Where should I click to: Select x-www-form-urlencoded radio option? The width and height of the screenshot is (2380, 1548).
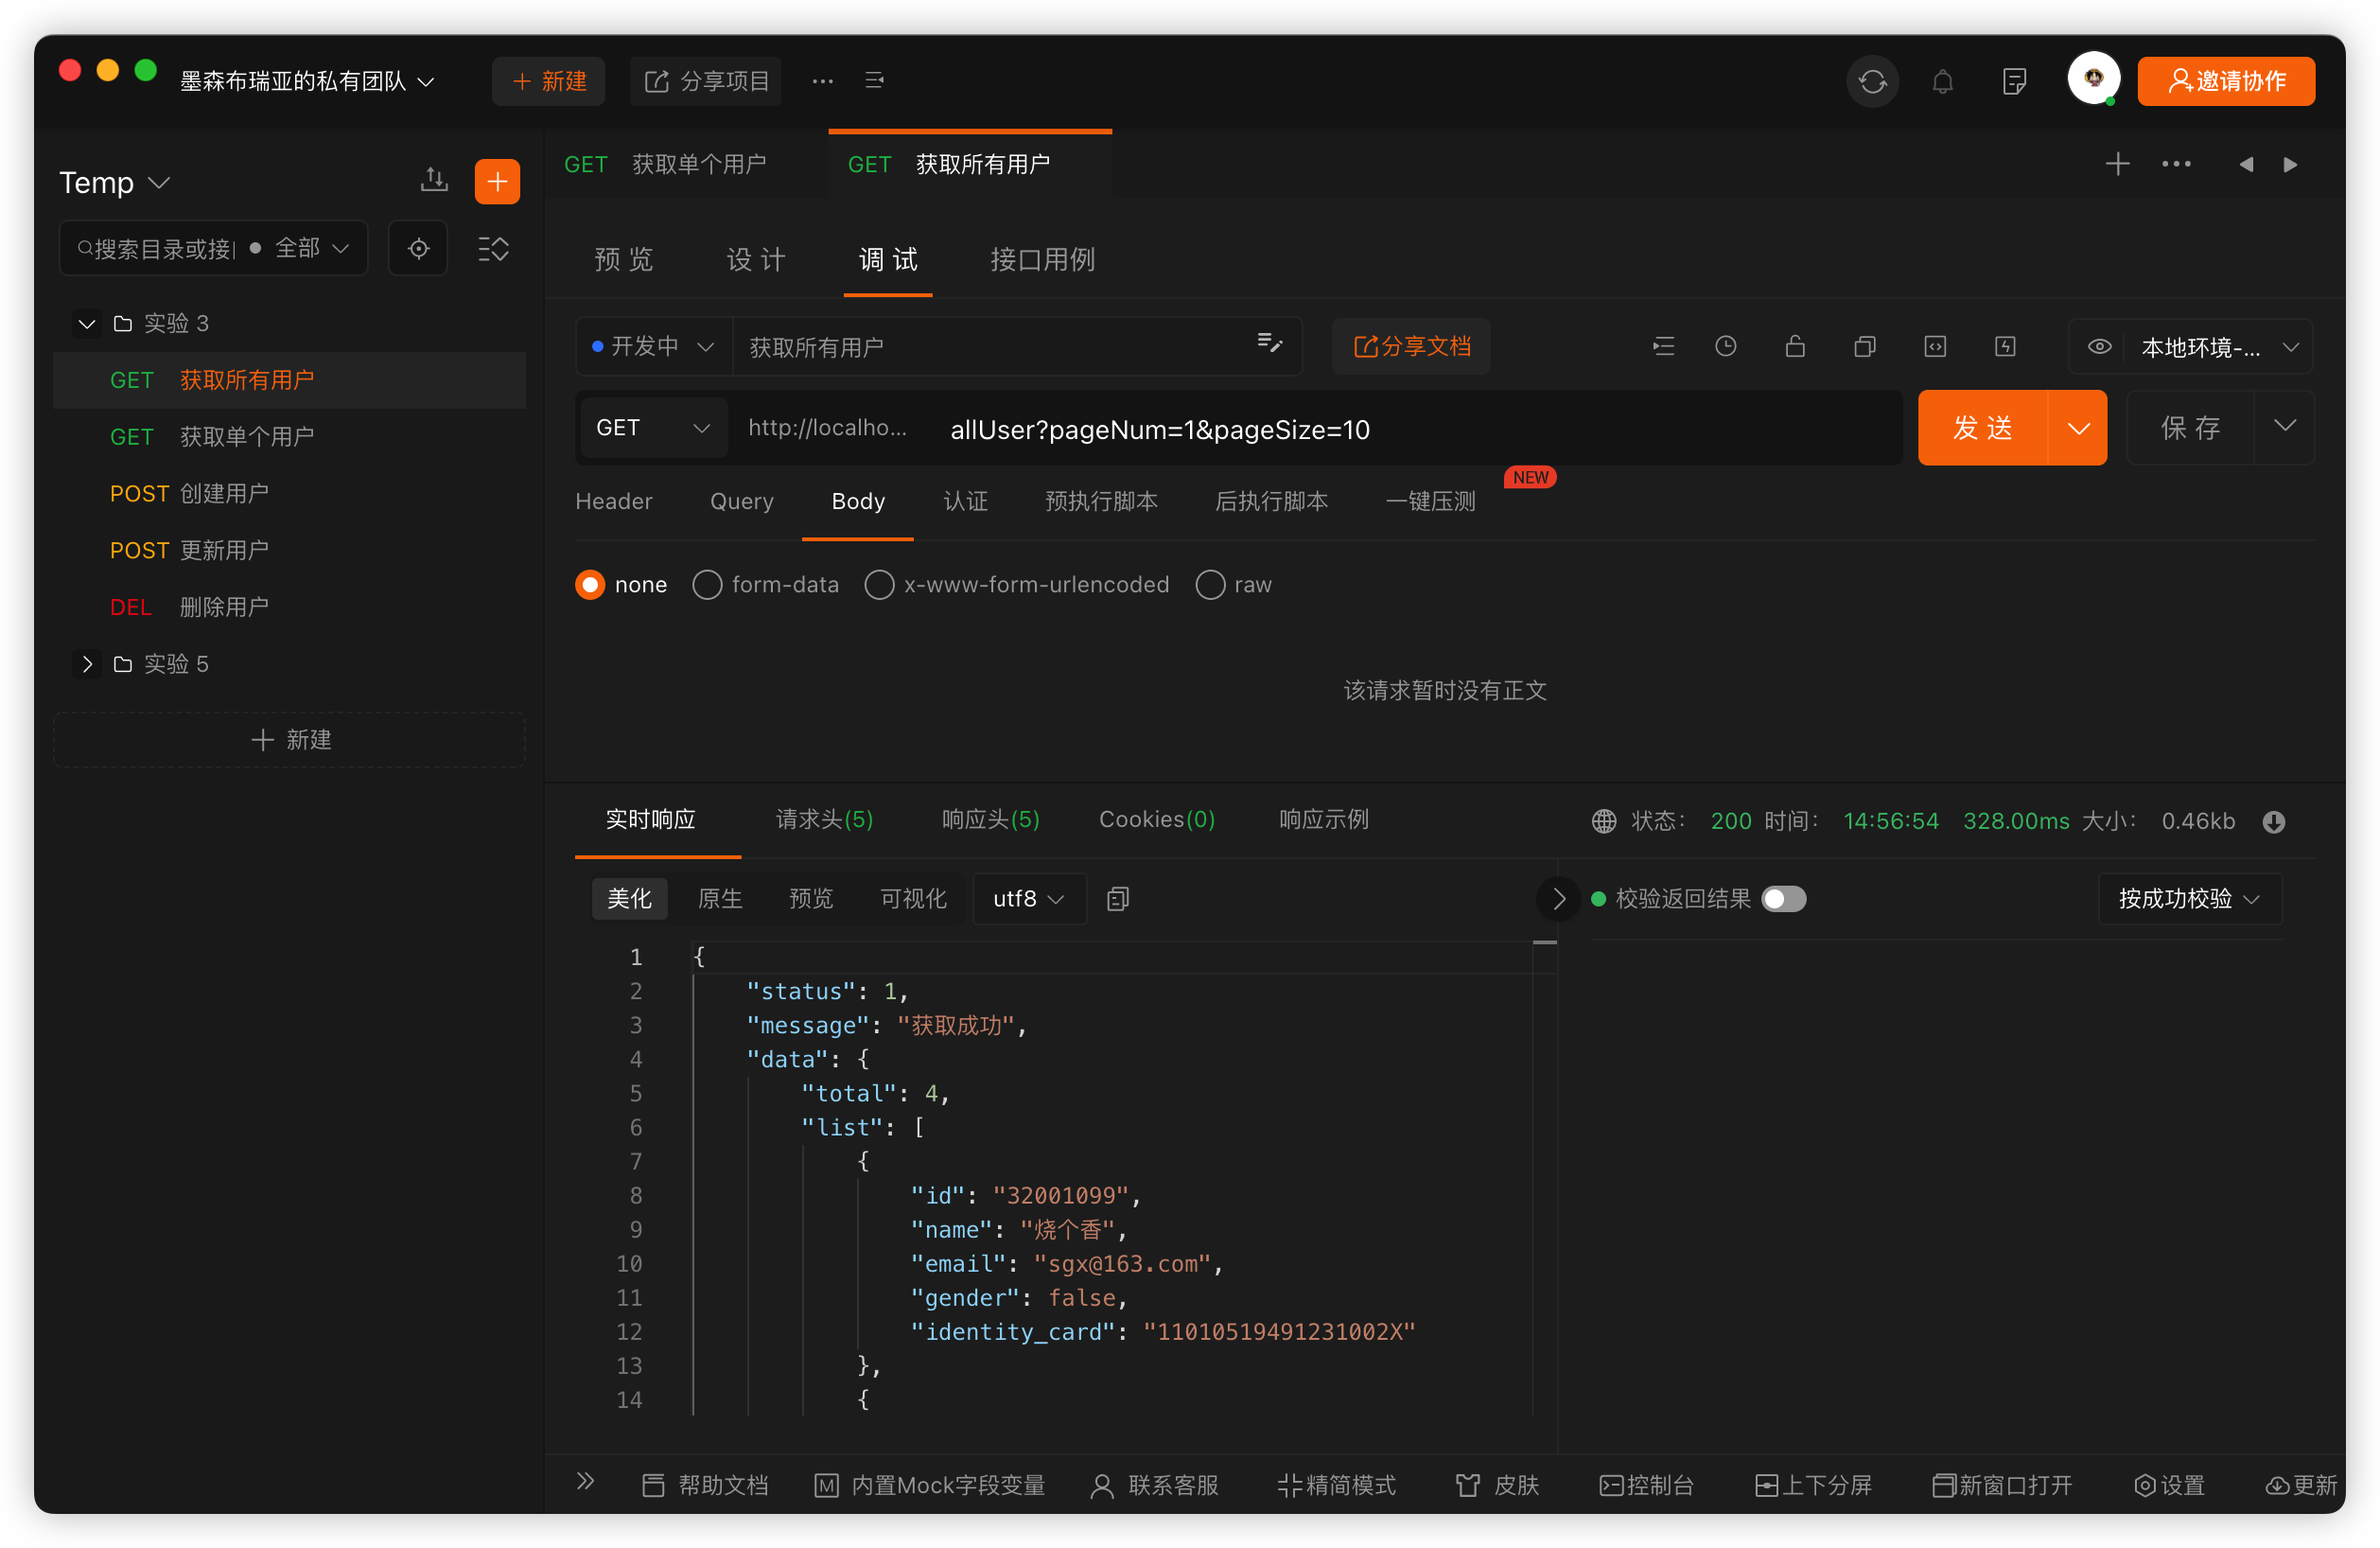879,584
